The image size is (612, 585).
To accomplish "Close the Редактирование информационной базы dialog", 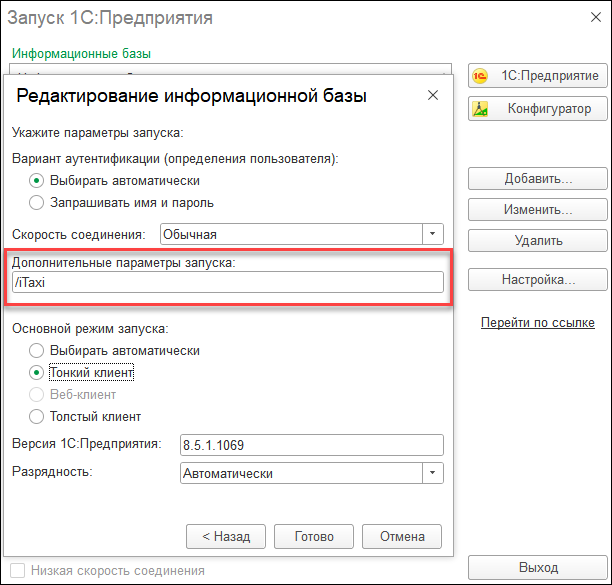I will click(432, 95).
